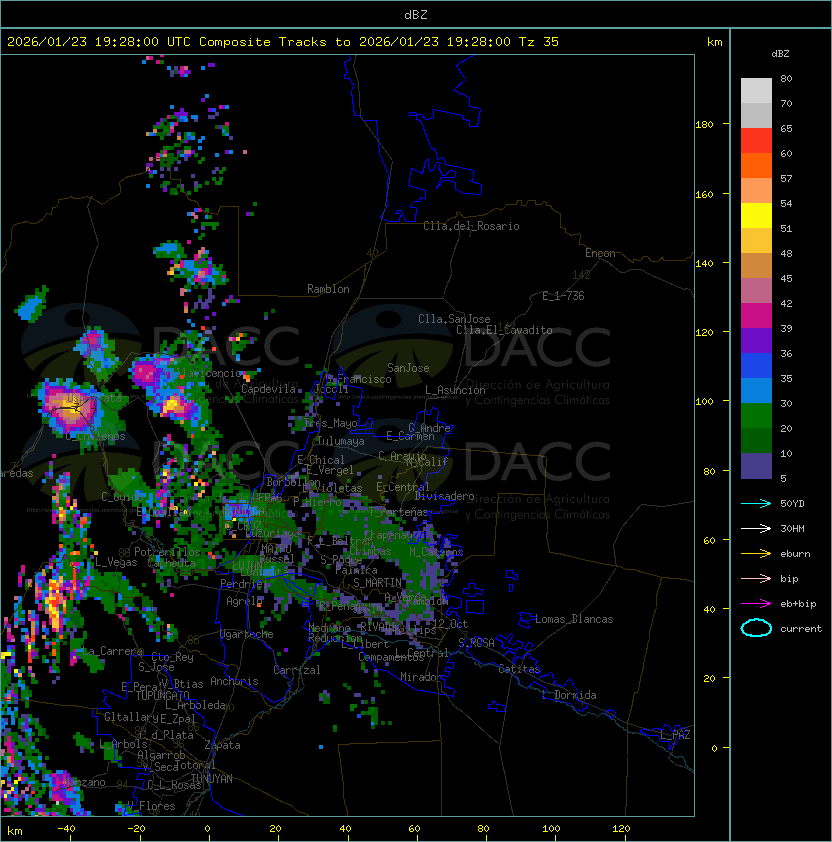Click the 'dBZ' heading above the color scale
The height and width of the screenshot is (842, 832).
(x=780, y=54)
